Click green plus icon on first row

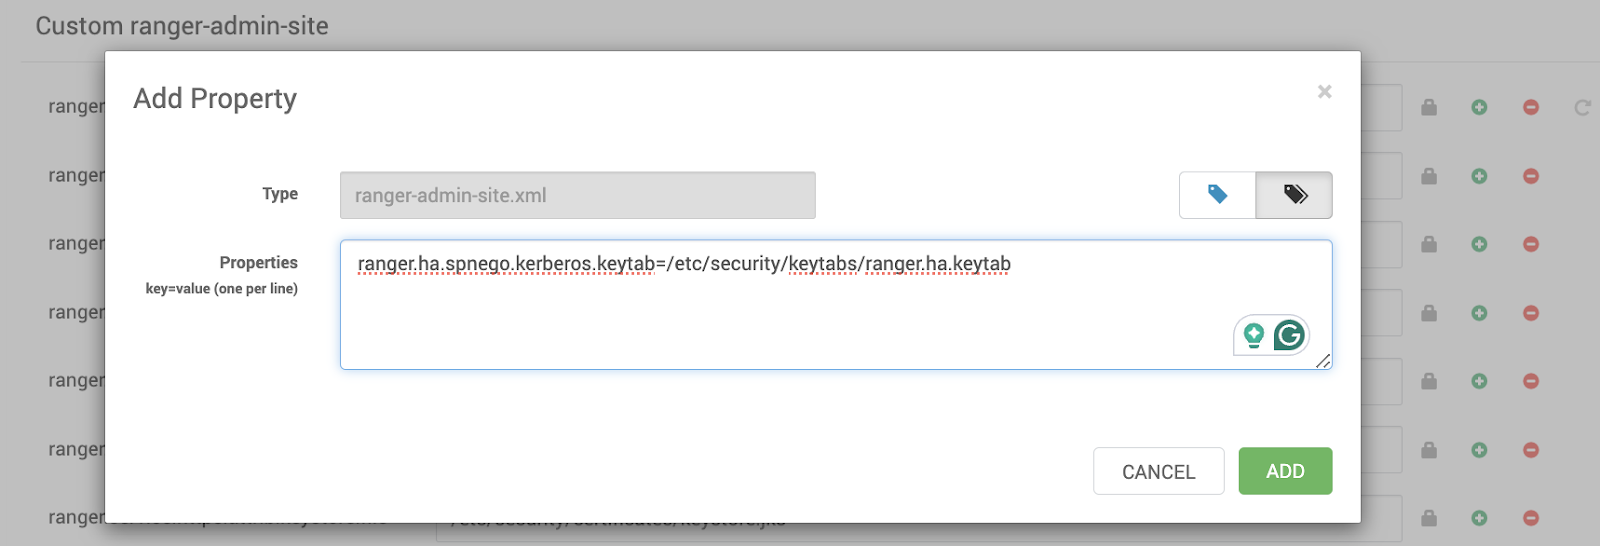click(x=1479, y=107)
